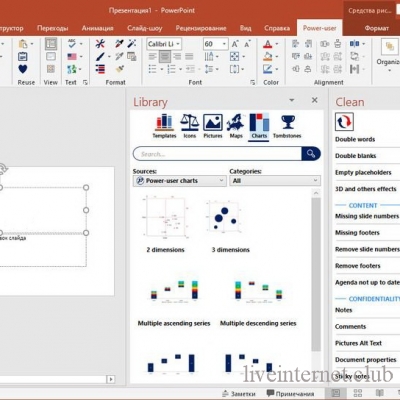The height and width of the screenshot is (400, 400).
Task: Toggle align text right
Action: pos(177,56)
